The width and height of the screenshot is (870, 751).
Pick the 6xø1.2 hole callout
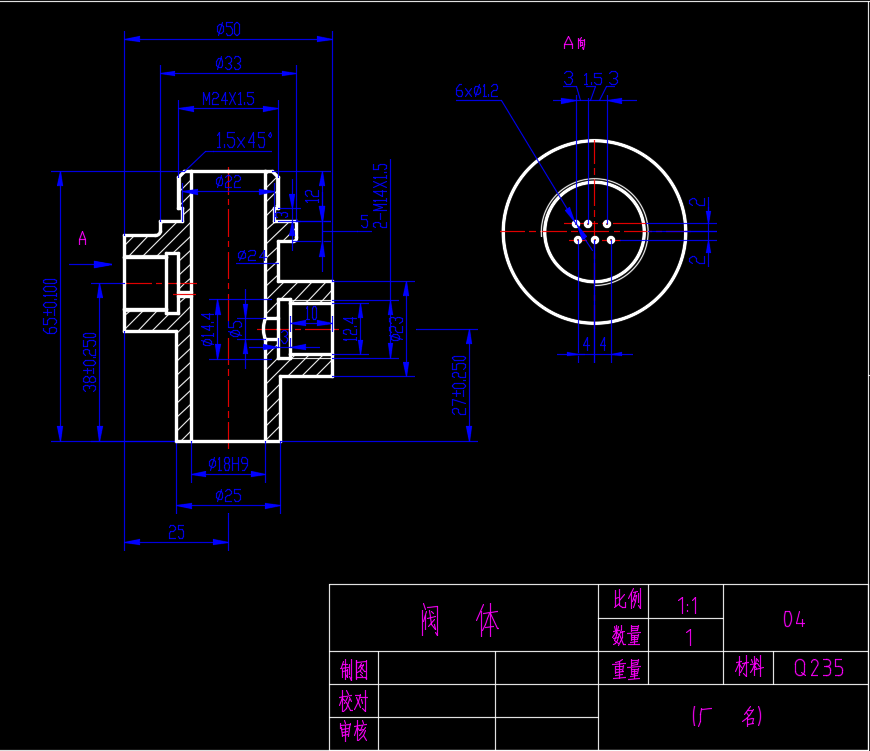477,91
